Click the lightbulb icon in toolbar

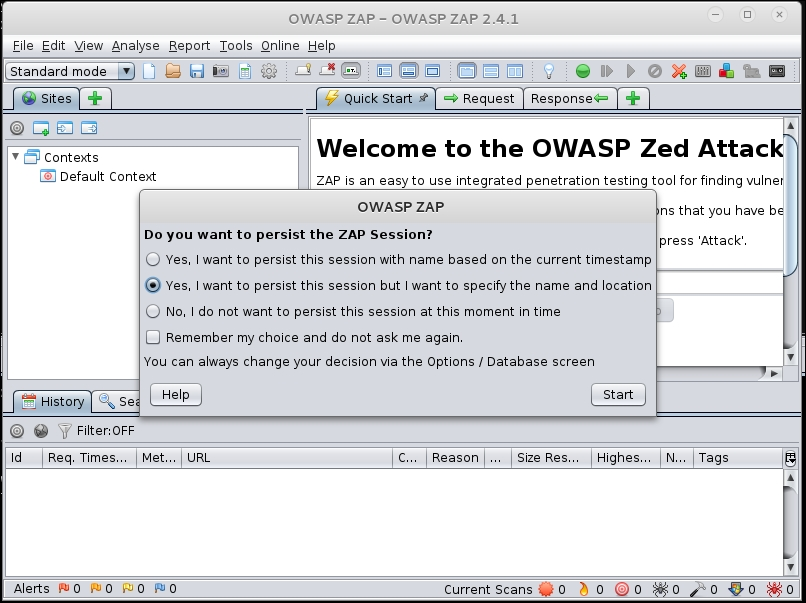click(x=549, y=71)
